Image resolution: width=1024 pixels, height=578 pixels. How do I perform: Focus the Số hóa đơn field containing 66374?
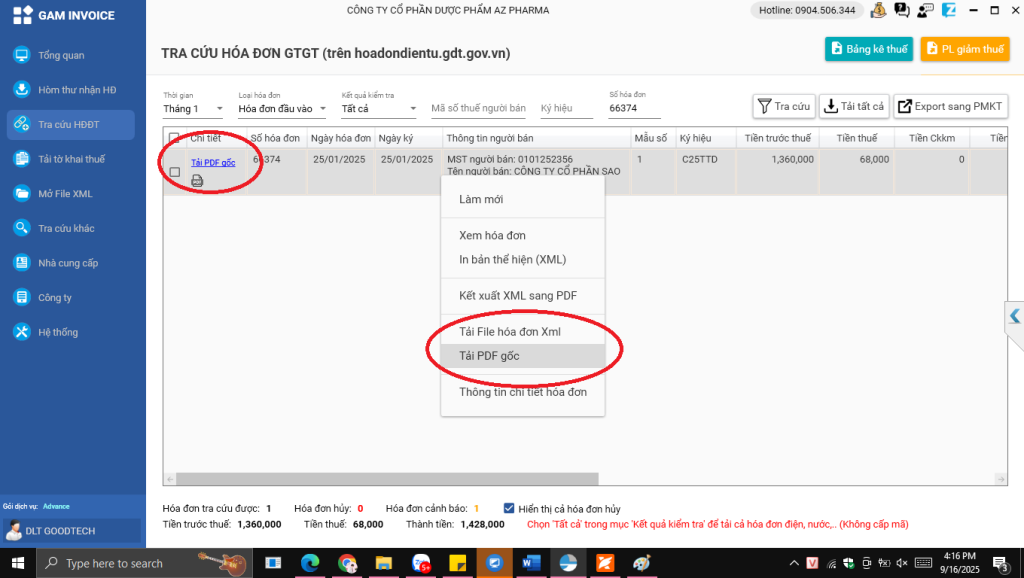pos(635,108)
